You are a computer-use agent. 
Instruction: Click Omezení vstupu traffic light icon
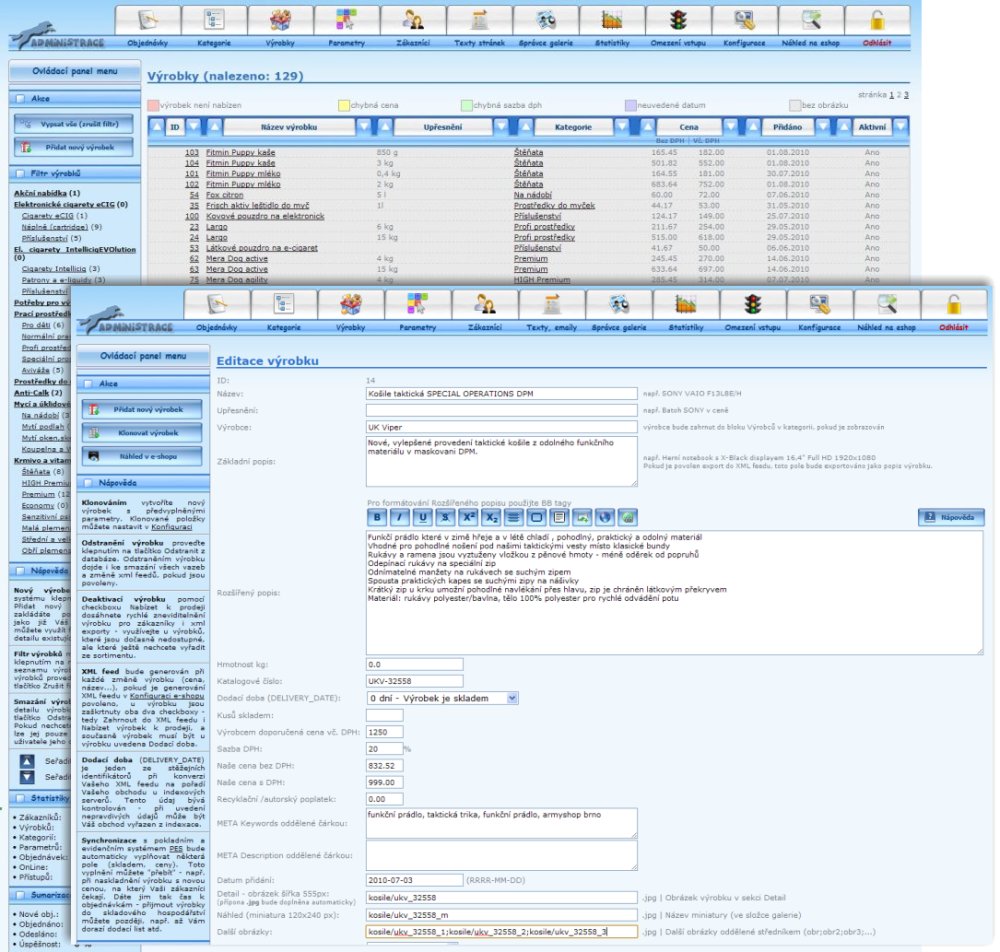tap(753, 306)
